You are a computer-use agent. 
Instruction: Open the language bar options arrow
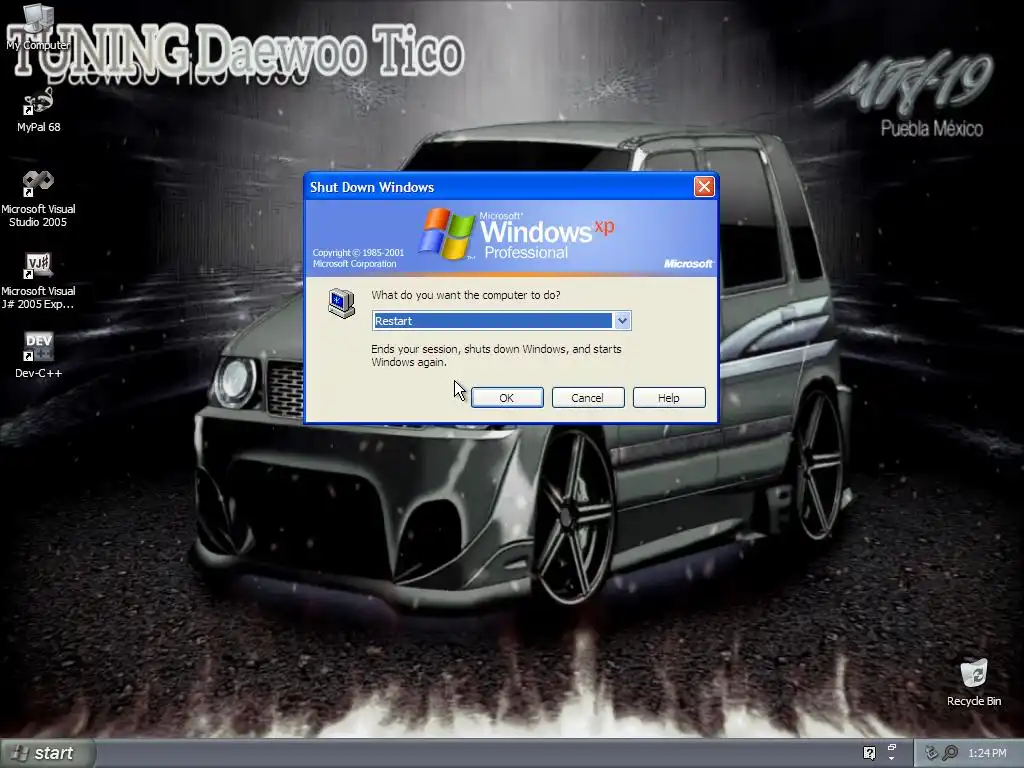pos(892,760)
